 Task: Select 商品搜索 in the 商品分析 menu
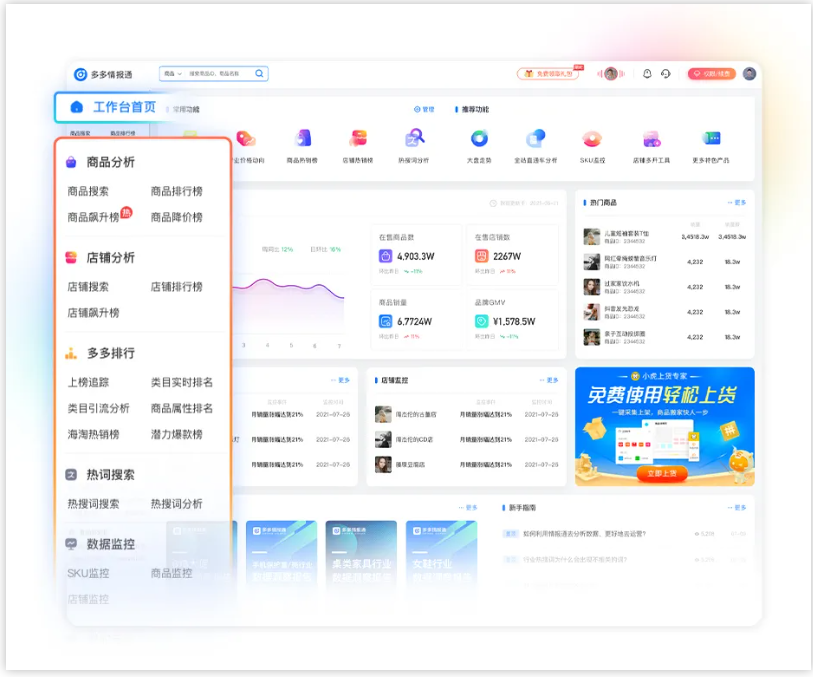92,189
